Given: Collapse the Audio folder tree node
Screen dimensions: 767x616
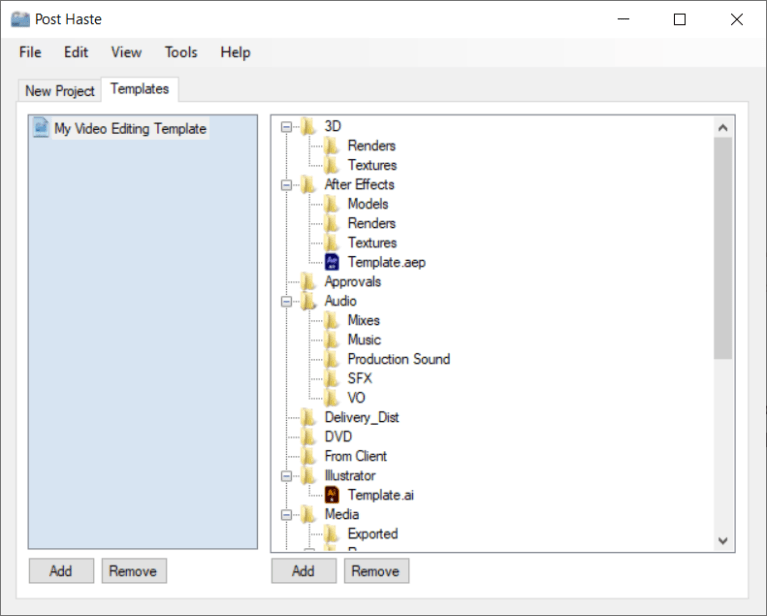Looking at the screenshot, I should [x=287, y=301].
